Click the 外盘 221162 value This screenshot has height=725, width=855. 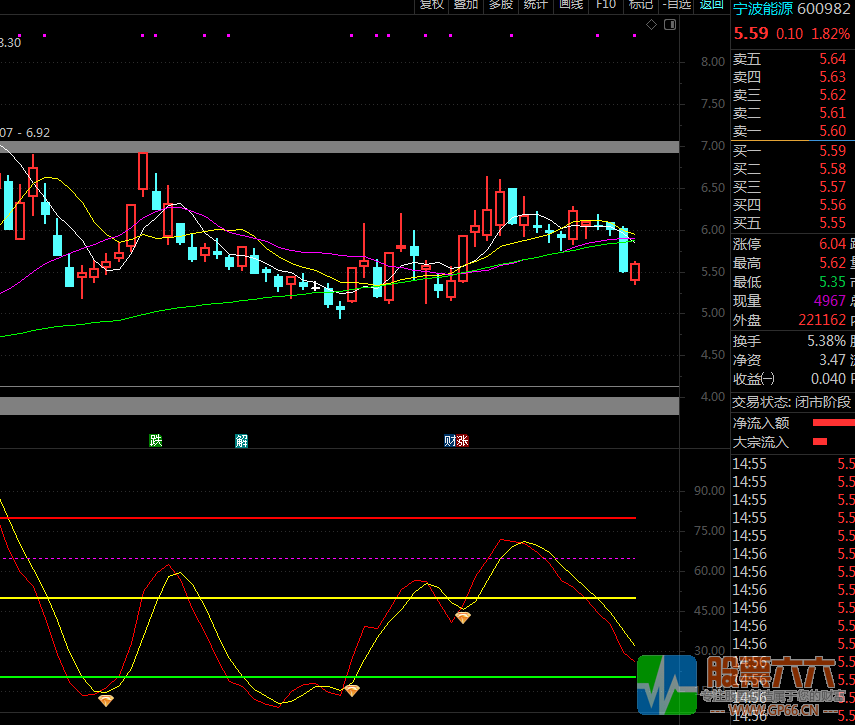[822, 320]
